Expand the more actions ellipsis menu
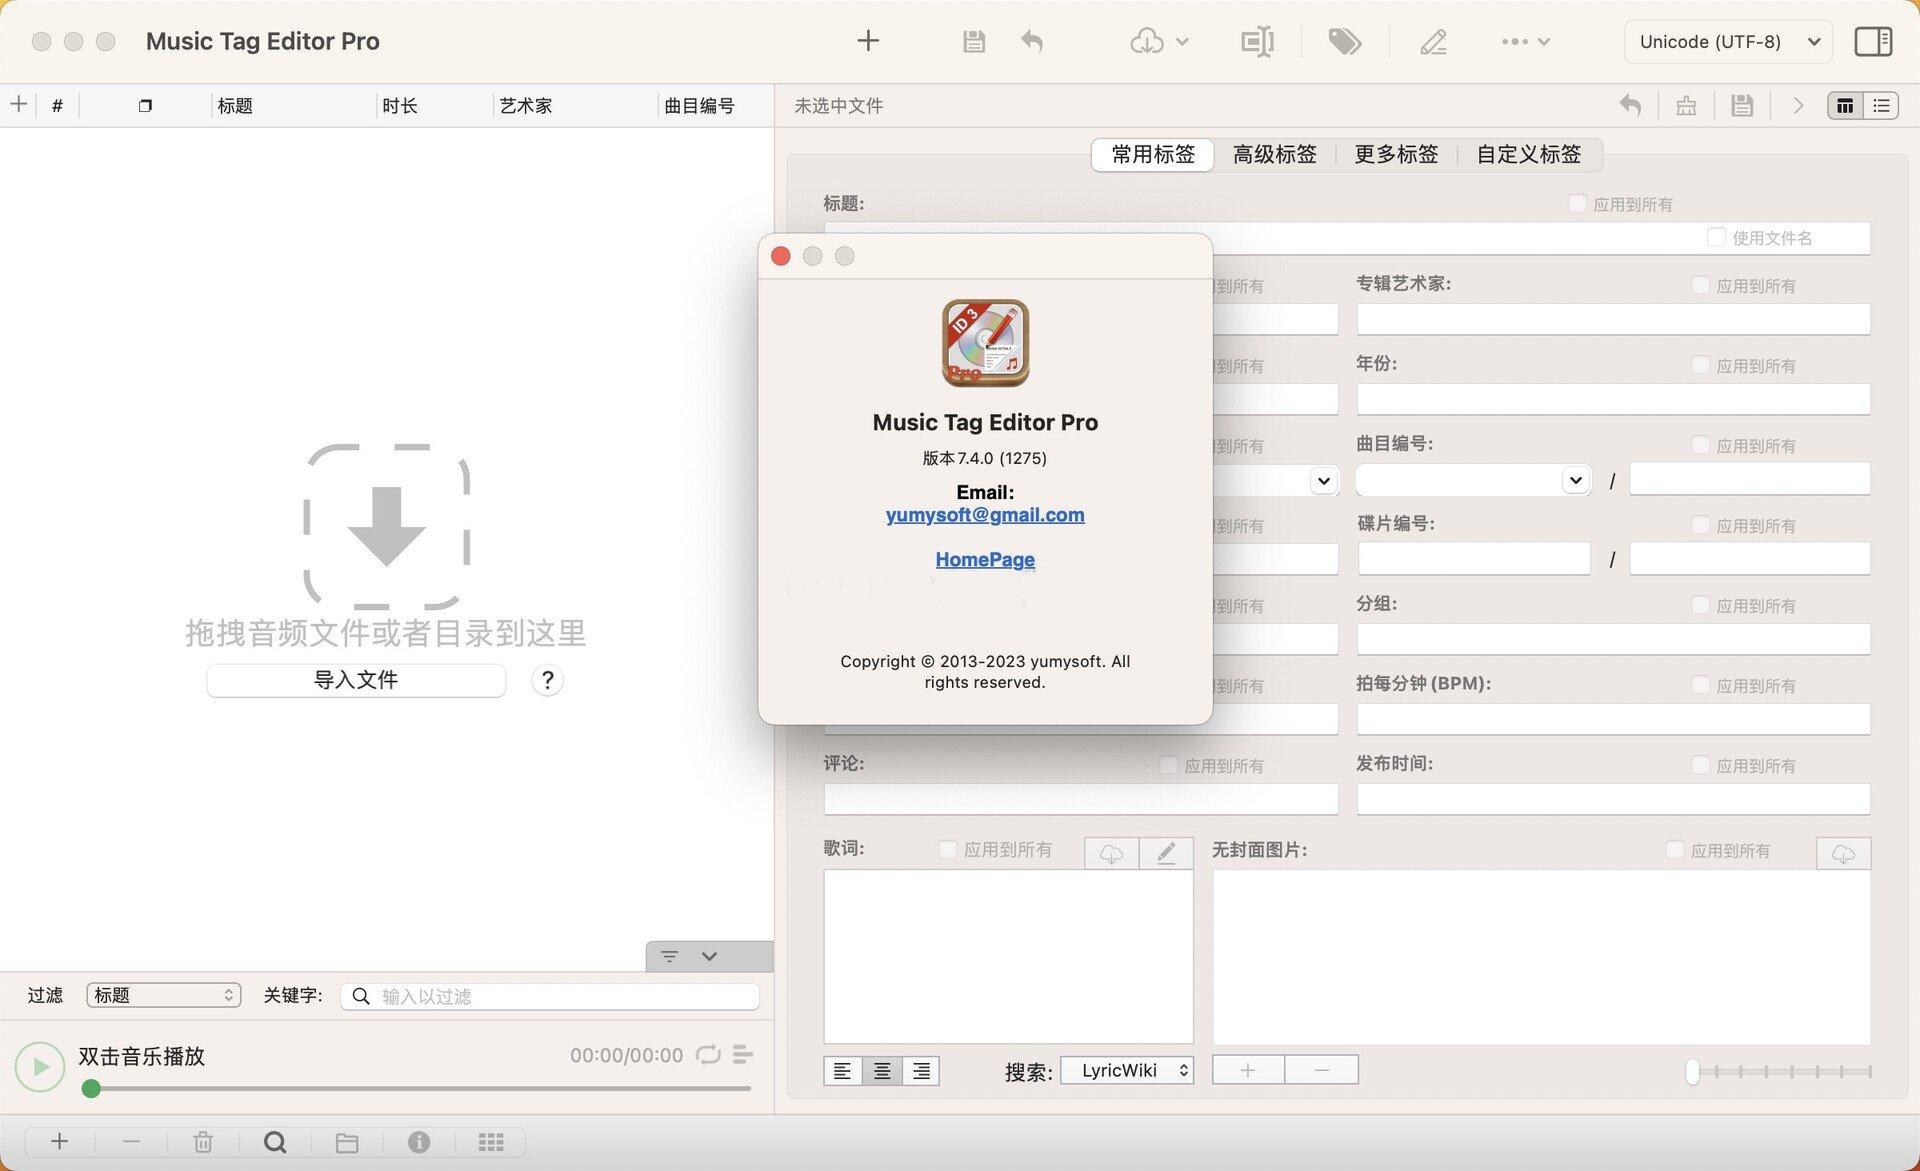 click(x=1525, y=41)
